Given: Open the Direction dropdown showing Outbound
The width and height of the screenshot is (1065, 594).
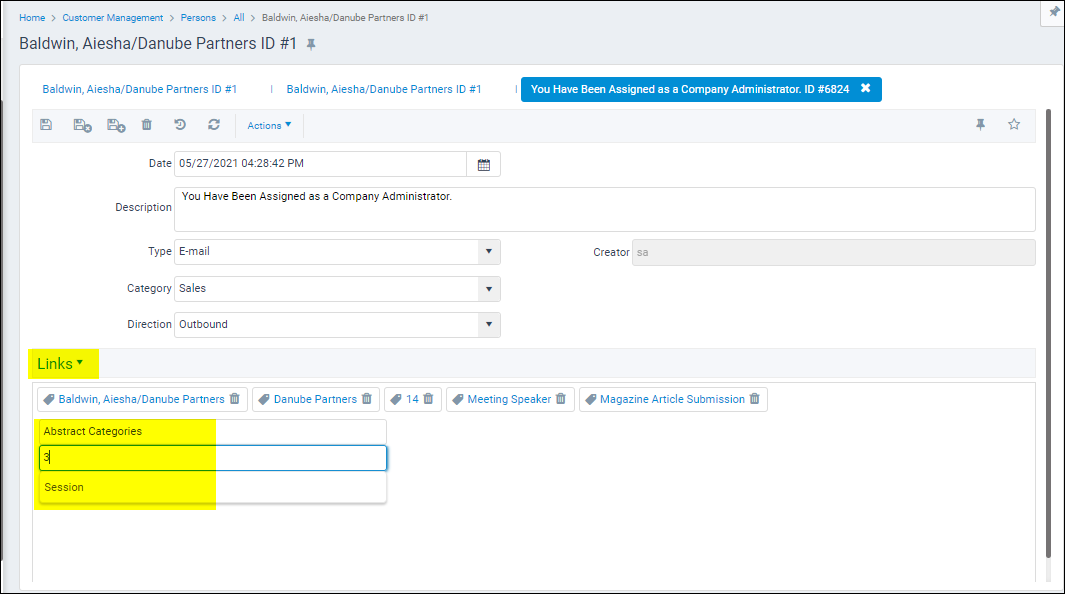Looking at the screenshot, I should pyautogui.click(x=488, y=324).
